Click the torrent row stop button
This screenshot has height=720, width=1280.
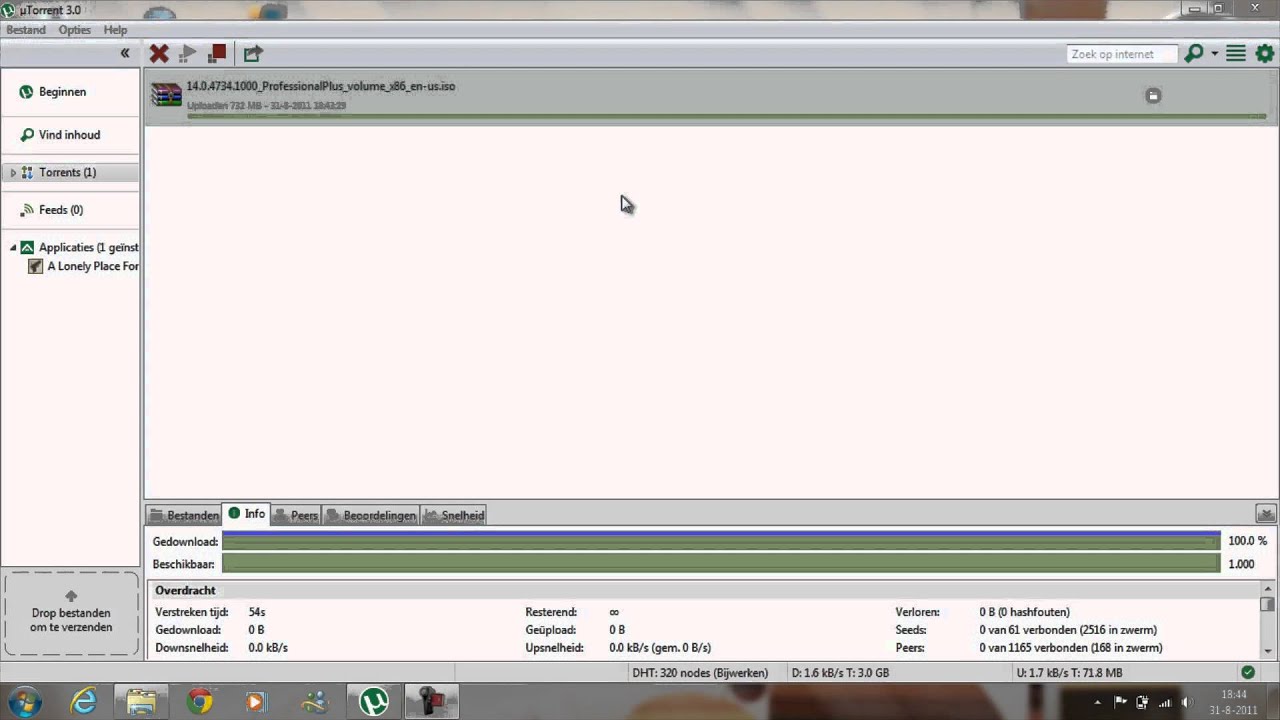[x=1153, y=96]
